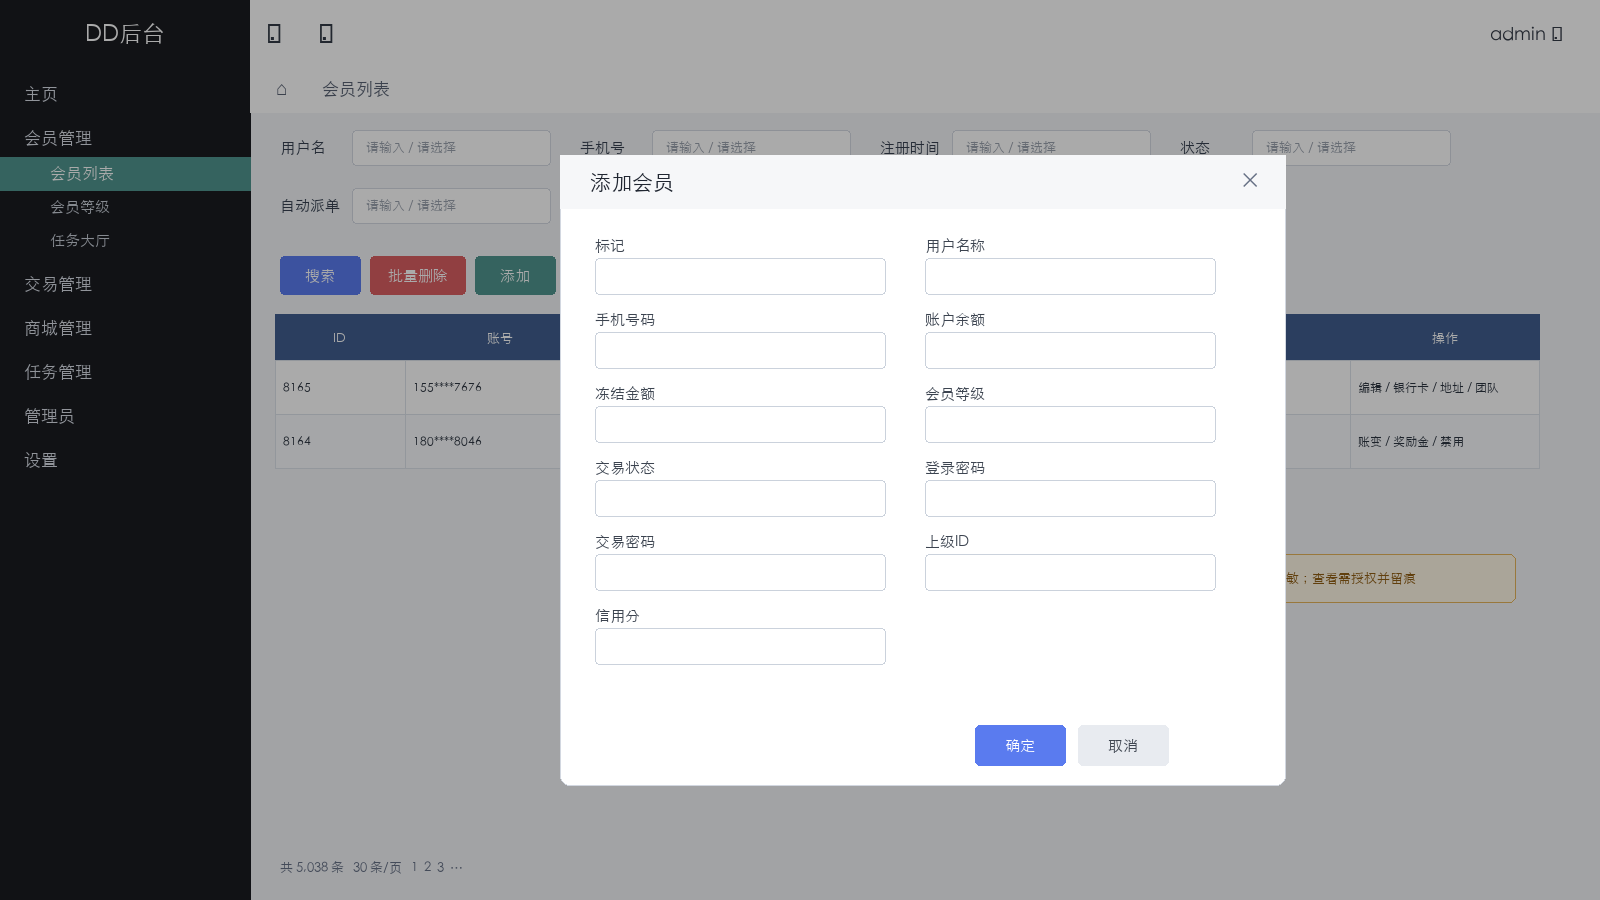Select 会员列表 in the sidebar

[125, 174]
